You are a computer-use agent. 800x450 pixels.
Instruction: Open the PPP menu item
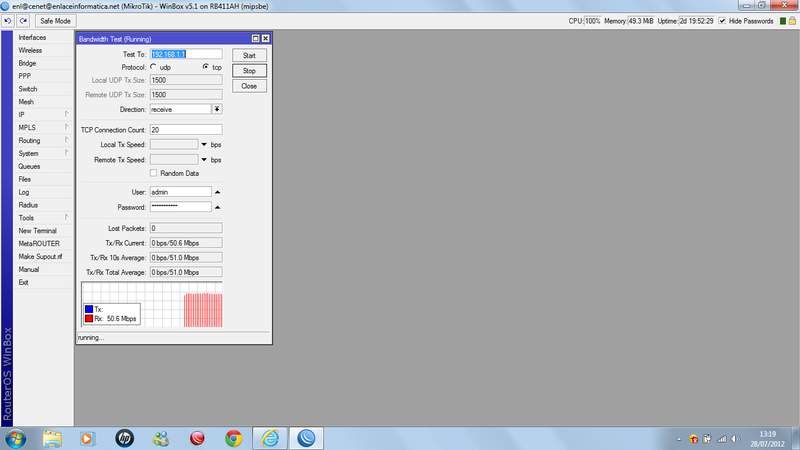point(24,76)
